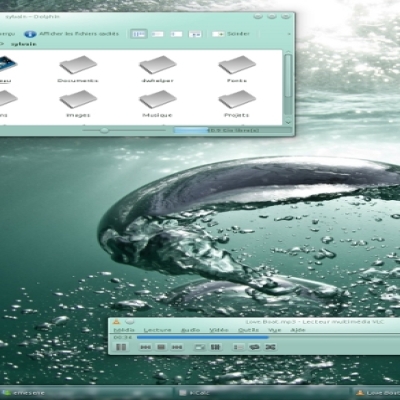Open the Média menu in VLC
This screenshot has height=400, width=400.
point(124,330)
